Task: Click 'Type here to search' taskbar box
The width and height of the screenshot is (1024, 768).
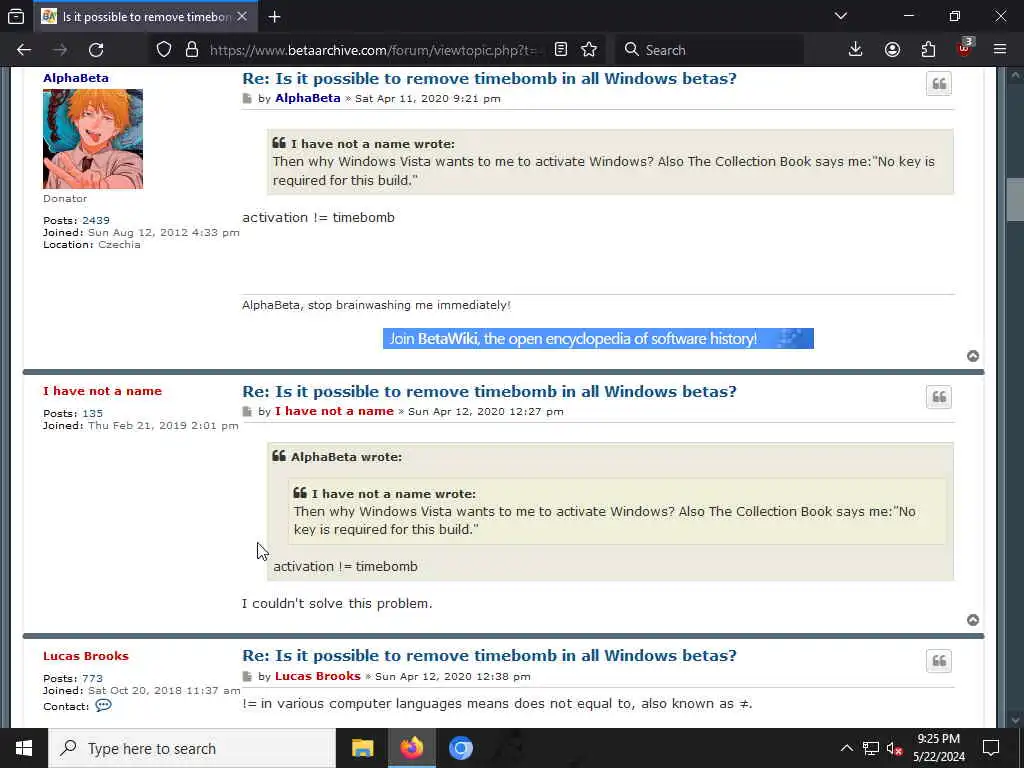Action: click(192, 748)
